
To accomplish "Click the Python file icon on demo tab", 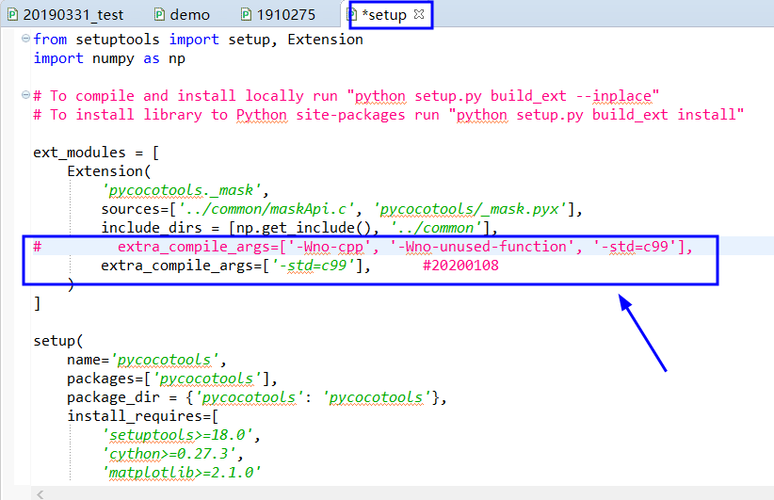I will point(159,15).
